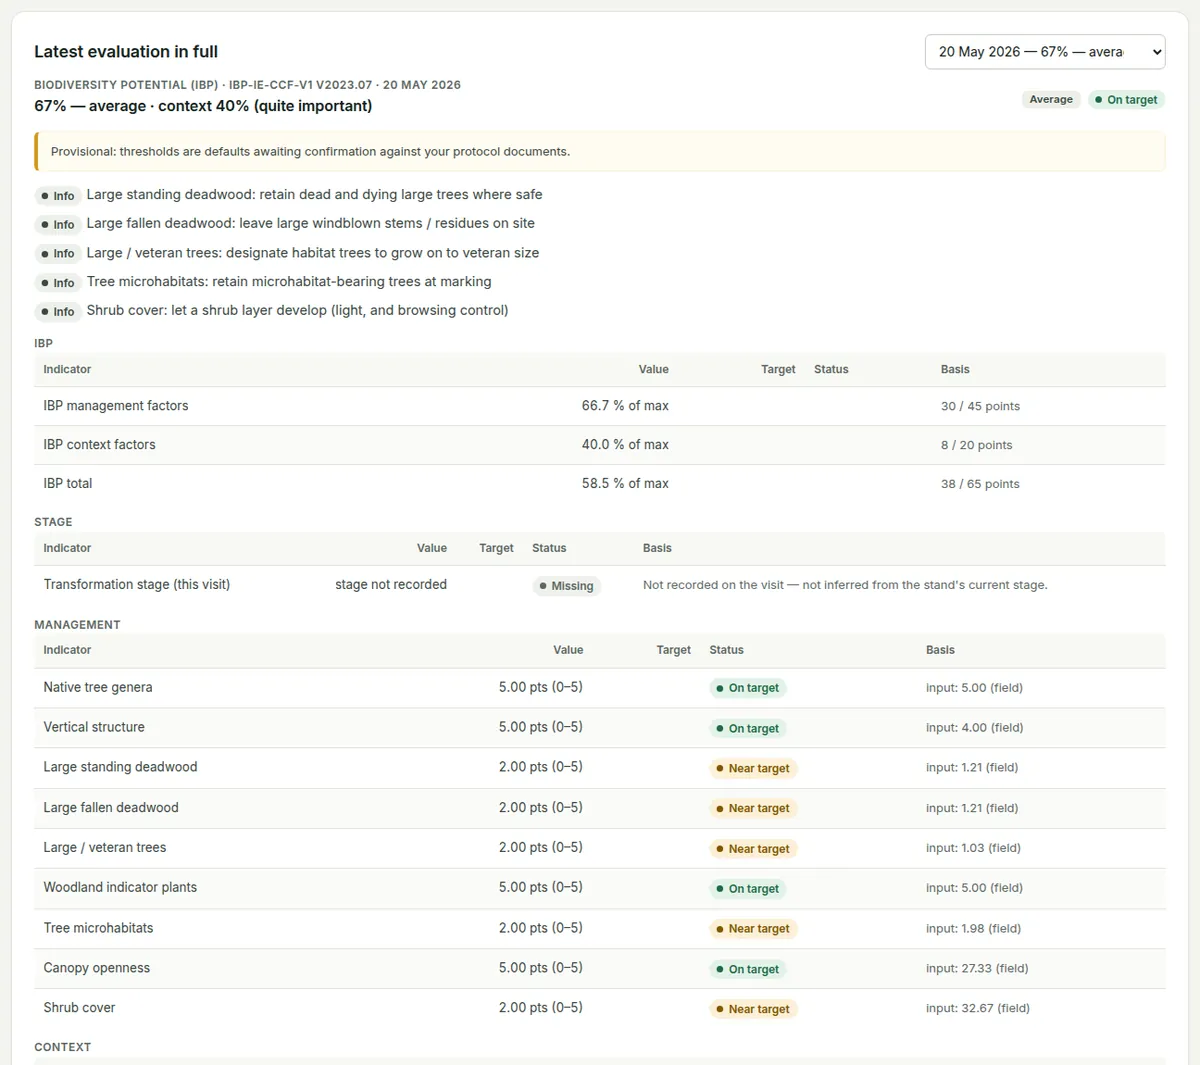Click the input: 1.03 (field) basis
This screenshot has width=1200, height=1065.
973,848
